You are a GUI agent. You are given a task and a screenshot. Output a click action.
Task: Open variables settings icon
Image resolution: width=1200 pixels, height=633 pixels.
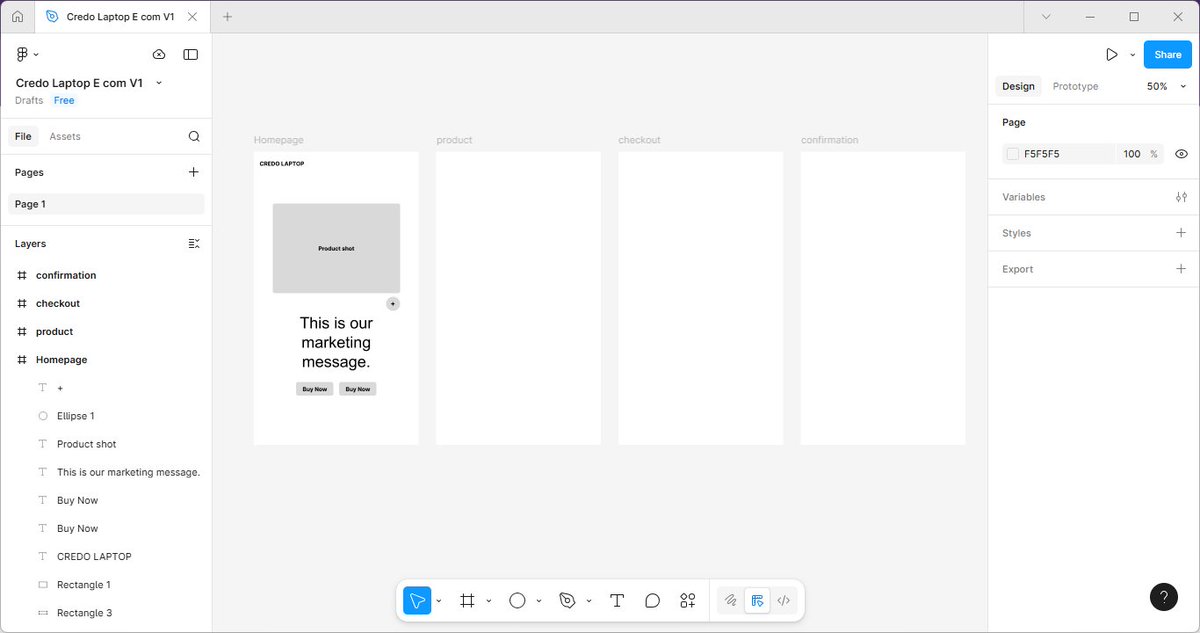pos(1181,197)
